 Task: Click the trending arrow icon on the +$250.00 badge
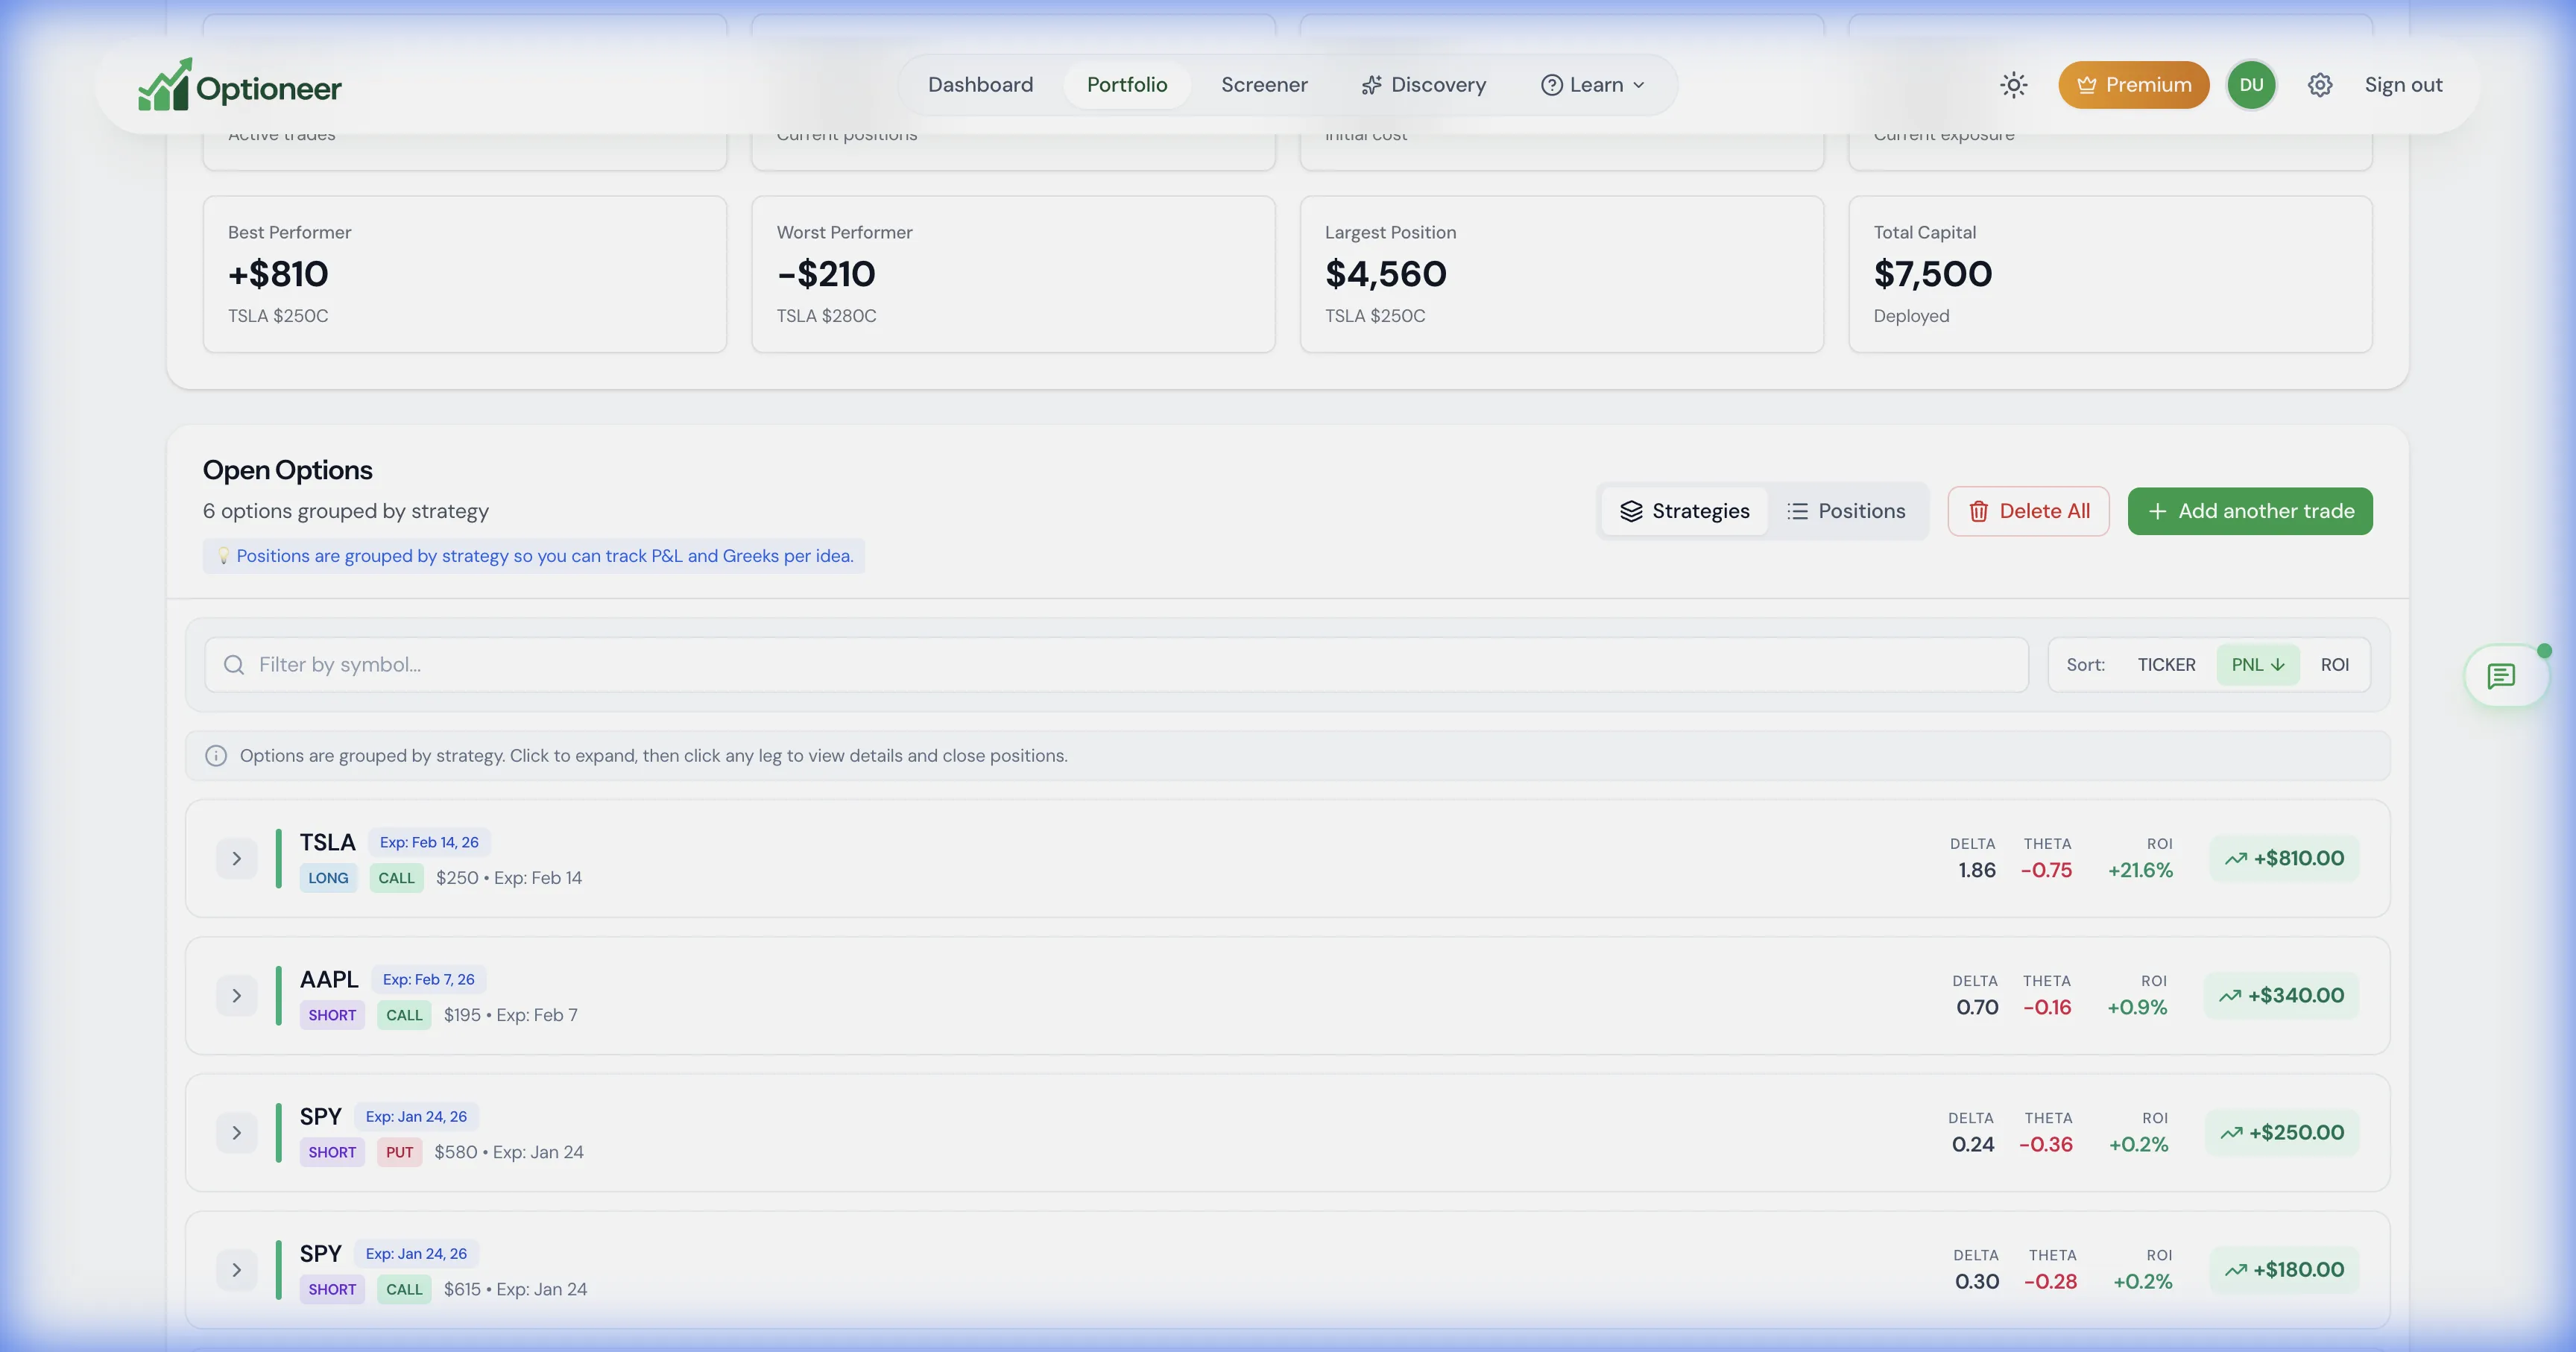[x=2231, y=1133]
